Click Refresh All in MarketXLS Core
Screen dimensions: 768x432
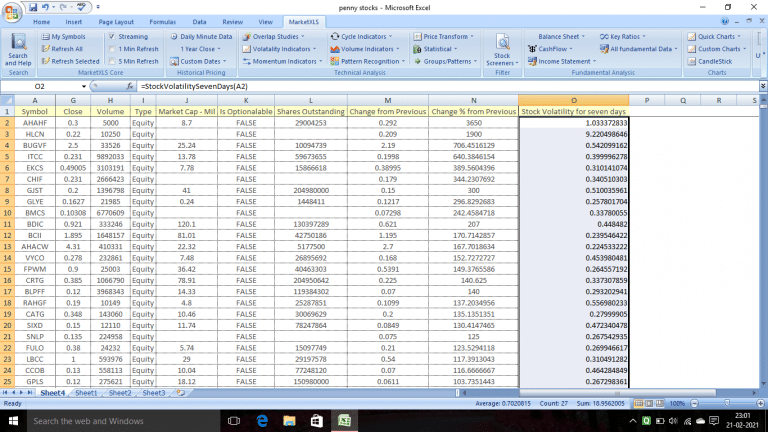(x=62, y=49)
